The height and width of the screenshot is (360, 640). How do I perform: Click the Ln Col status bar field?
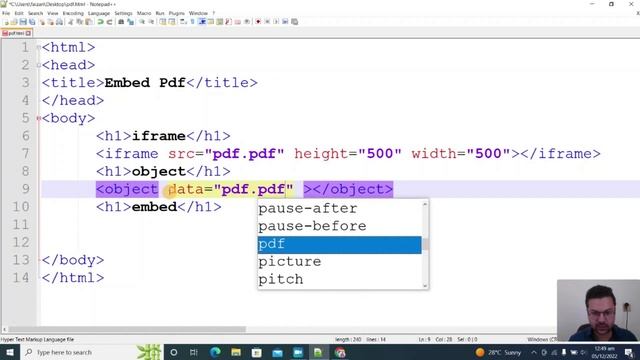tap(448, 339)
